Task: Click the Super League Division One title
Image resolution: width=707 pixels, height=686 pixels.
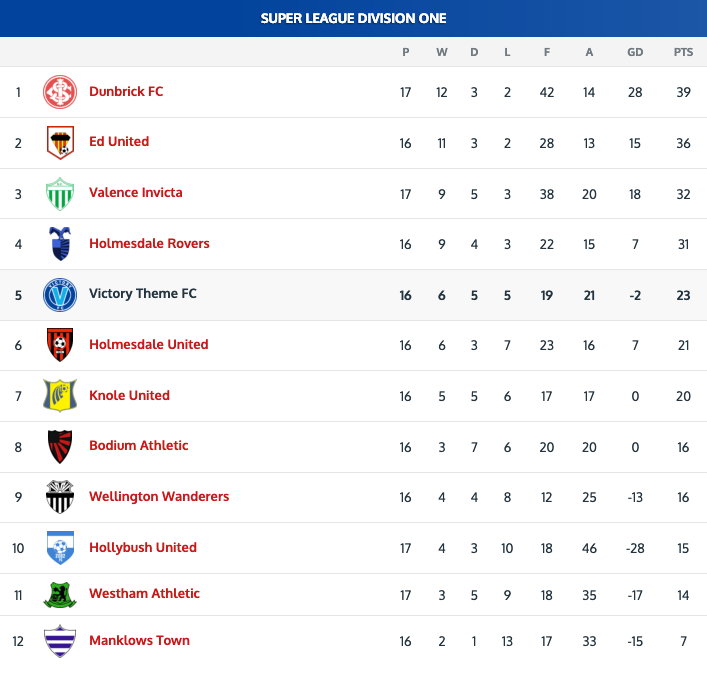Action: 353,18
